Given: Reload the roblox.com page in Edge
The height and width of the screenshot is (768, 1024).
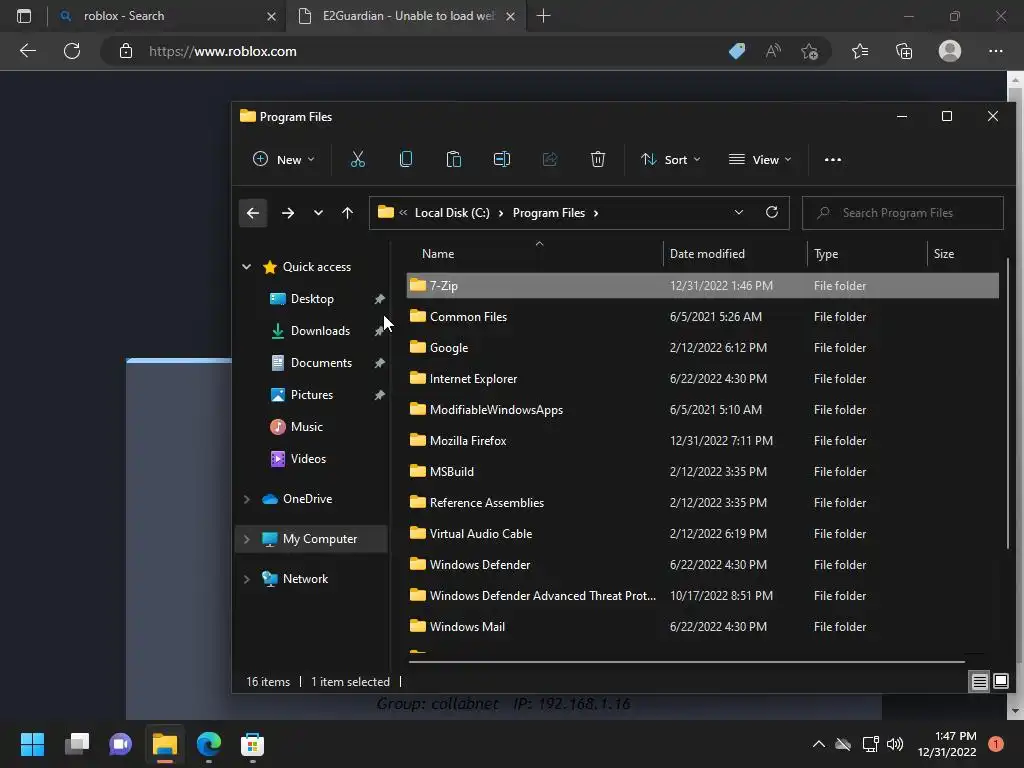Looking at the screenshot, I should click(72, 51).
